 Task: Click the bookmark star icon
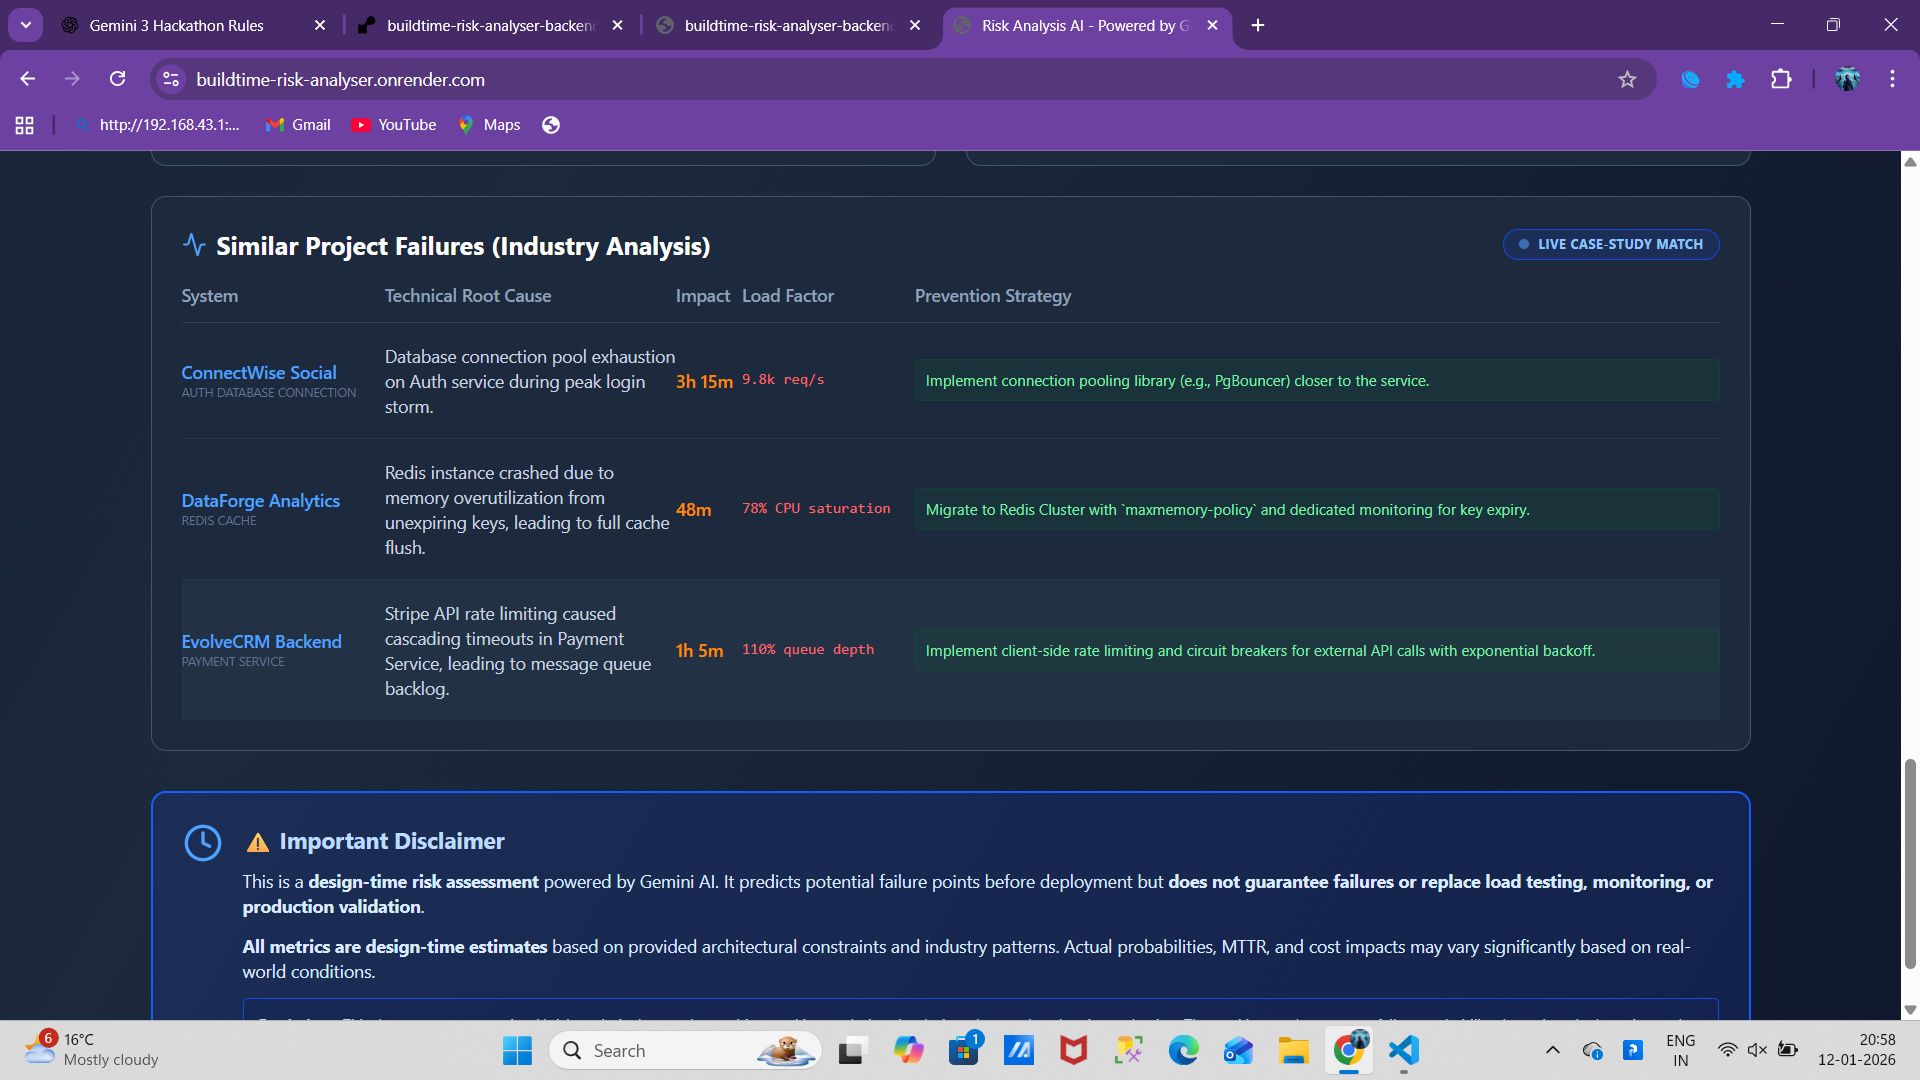(x=1627, y=80)
